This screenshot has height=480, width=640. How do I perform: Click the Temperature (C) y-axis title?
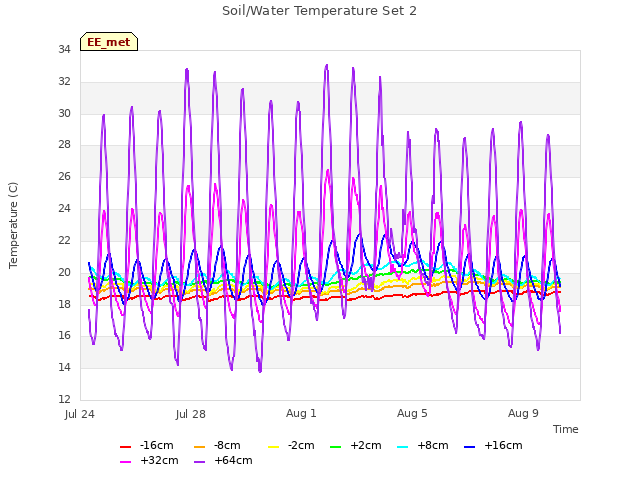tap(13, 225)
